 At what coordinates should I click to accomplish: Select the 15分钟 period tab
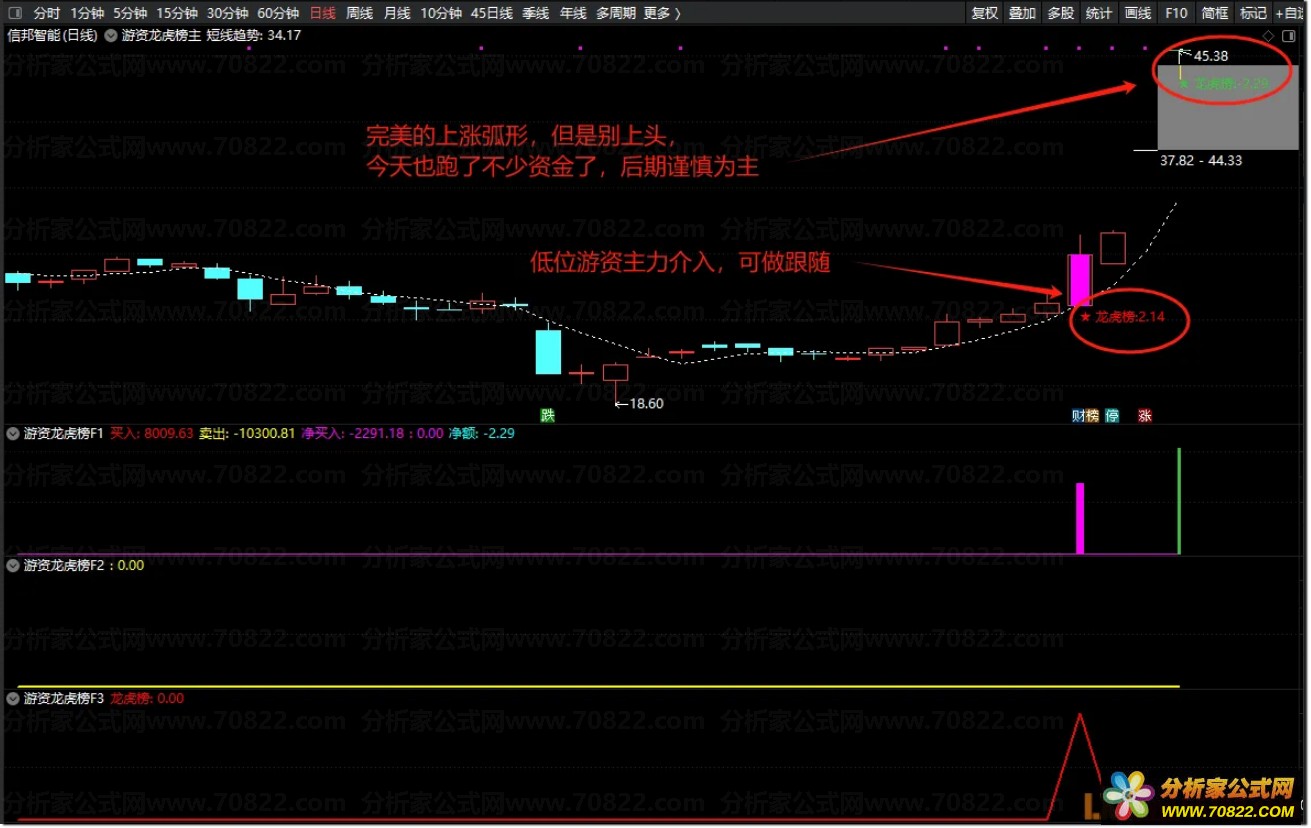point(176,13)
